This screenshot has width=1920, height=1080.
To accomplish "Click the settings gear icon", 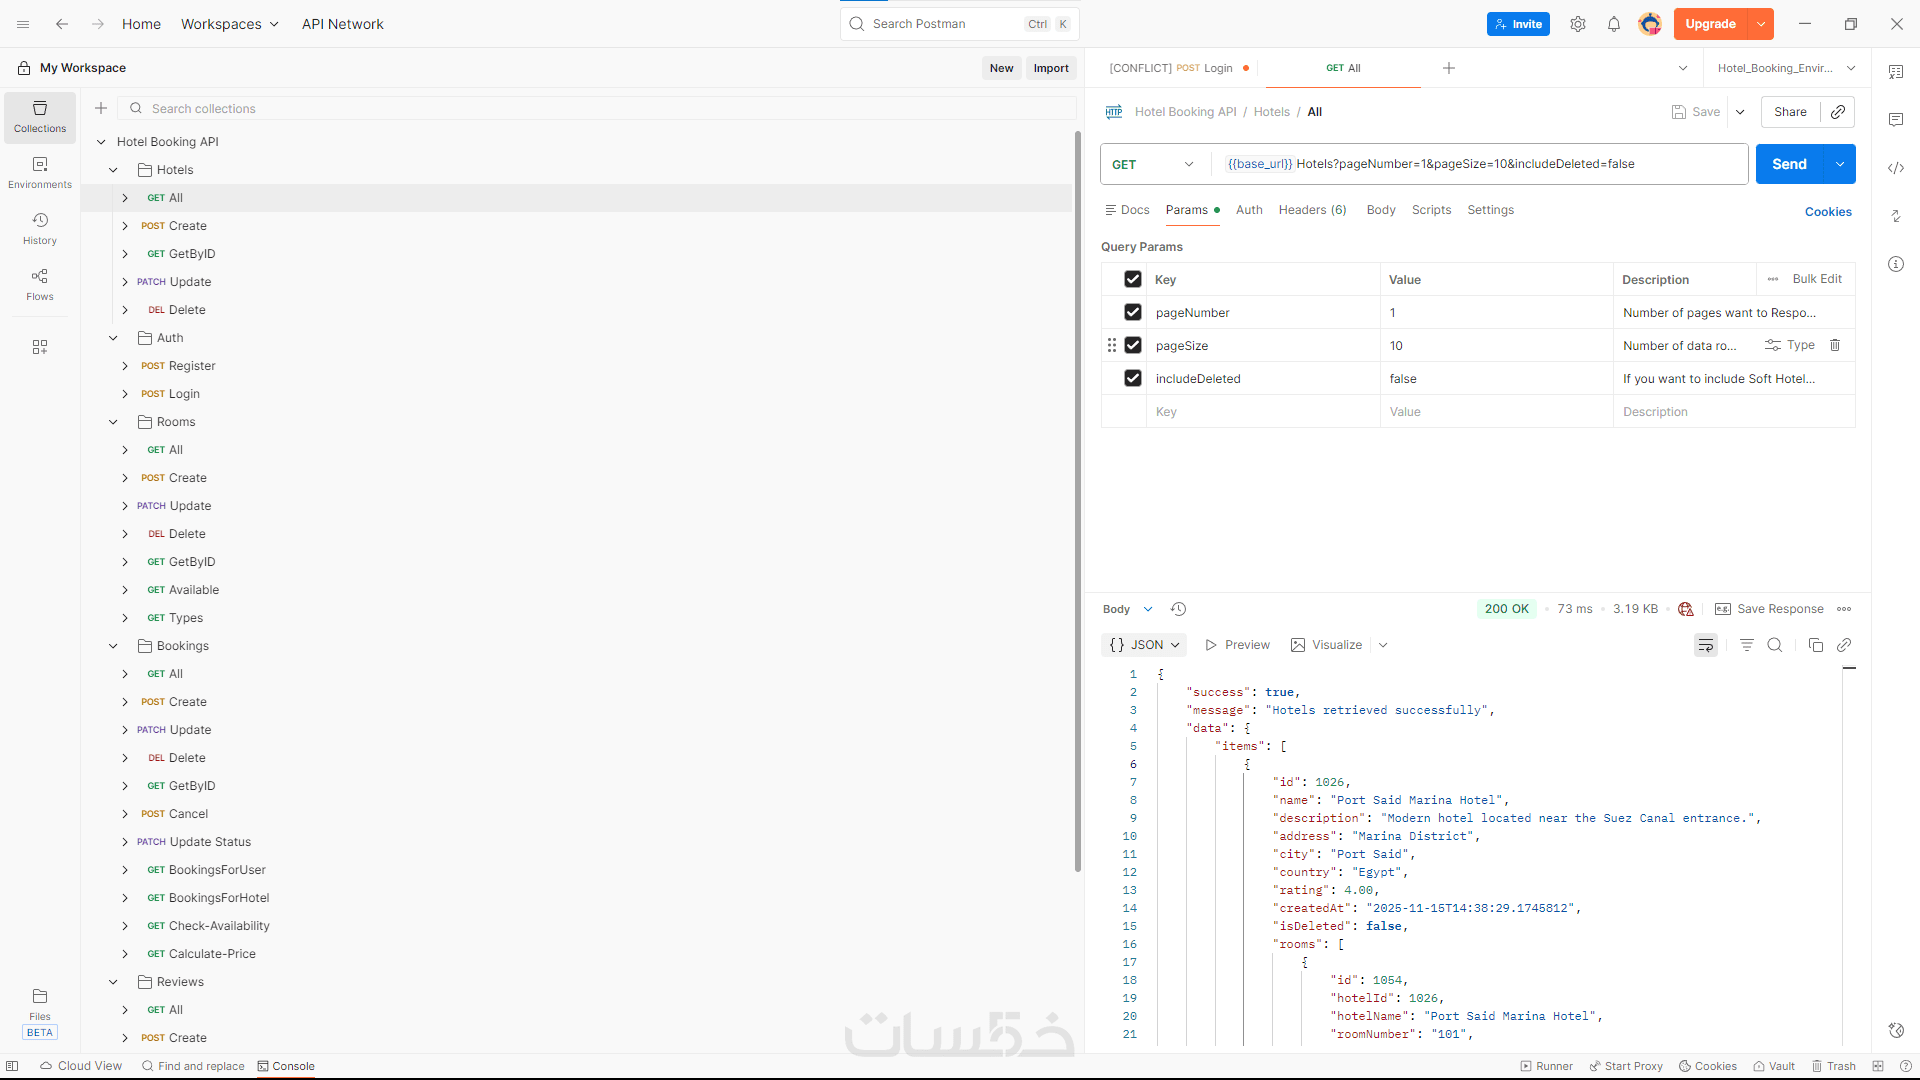I will click(x=1578, y=24).
